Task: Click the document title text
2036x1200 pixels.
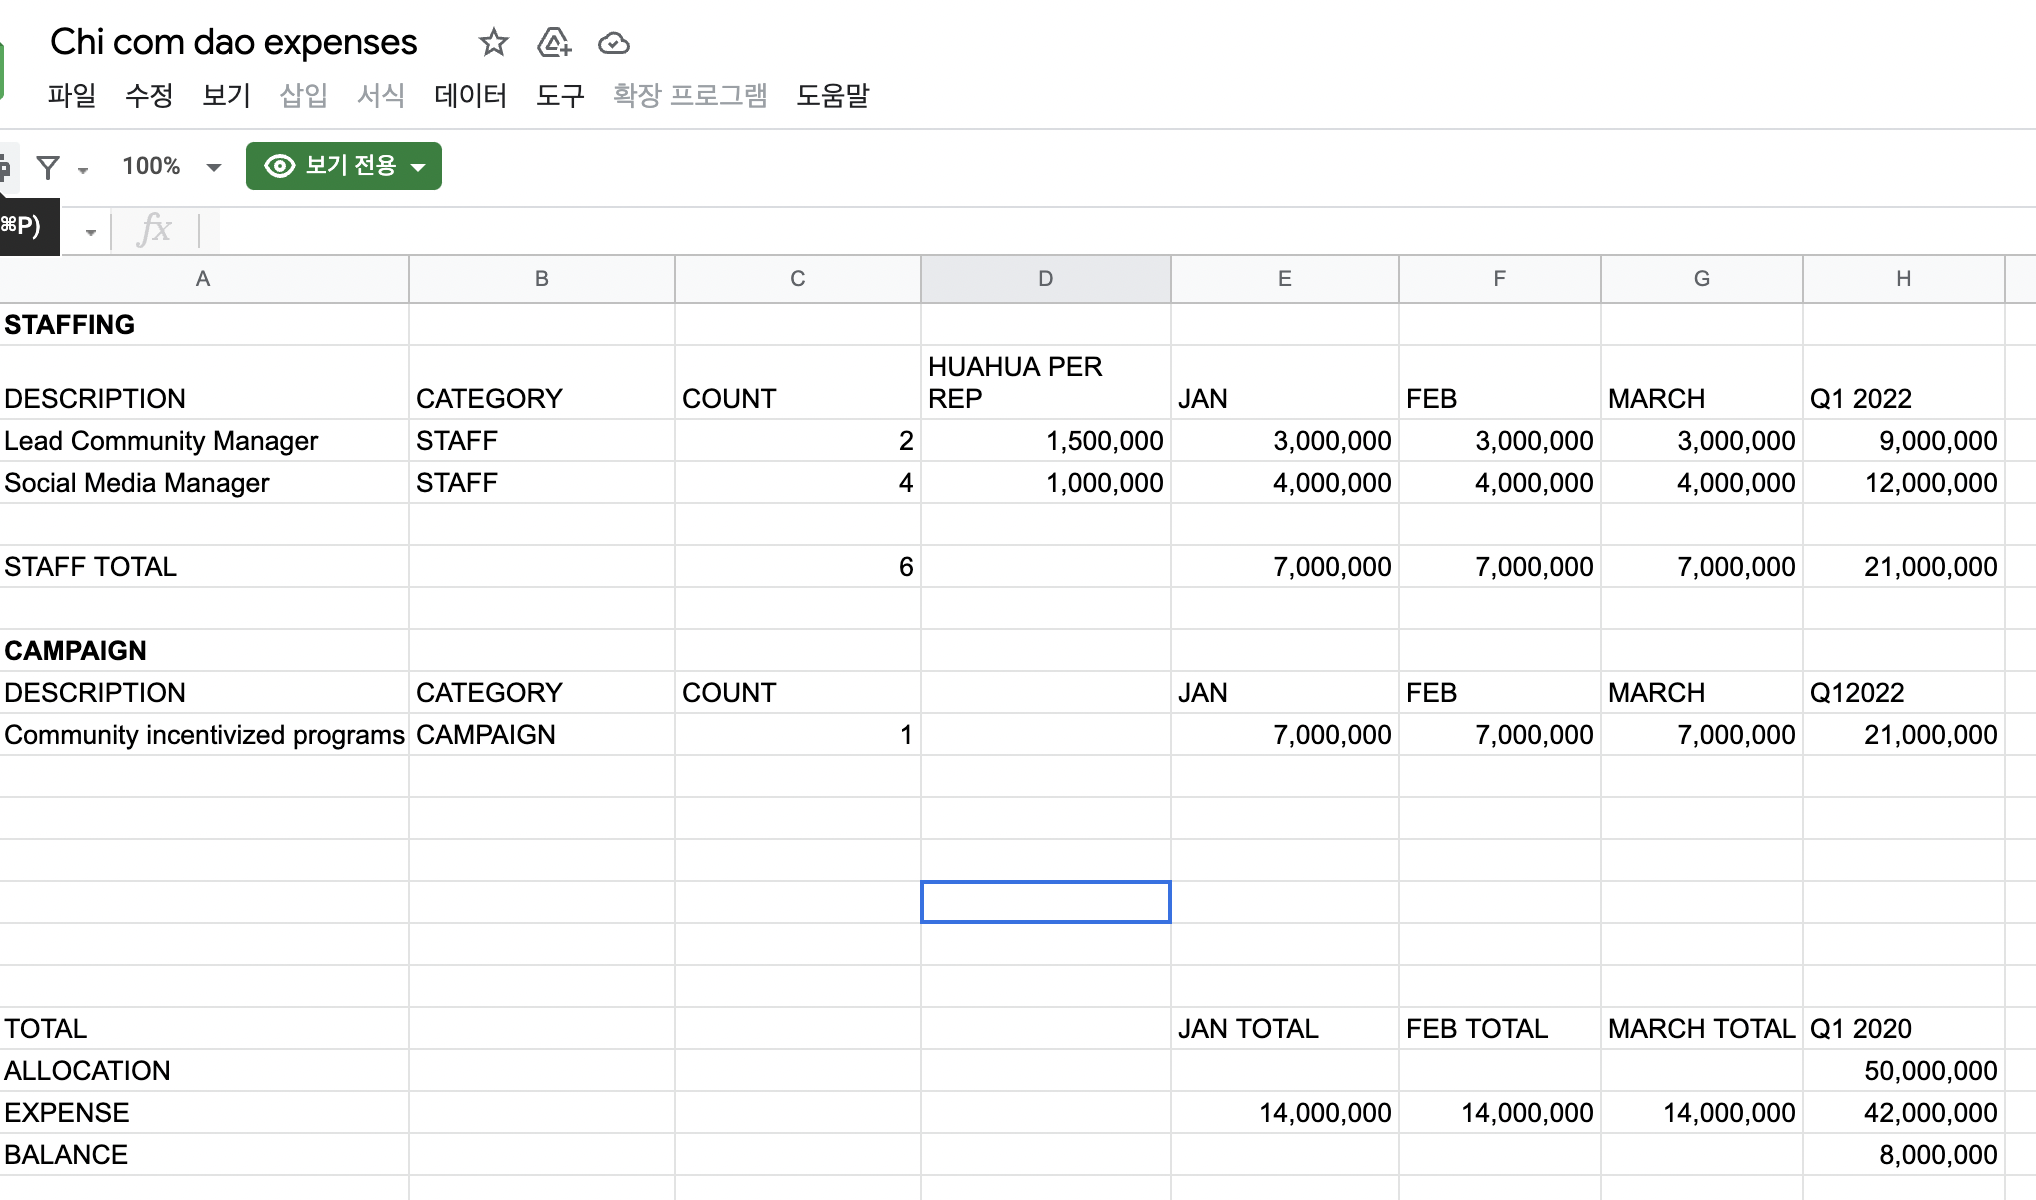Action: point(233,43)
